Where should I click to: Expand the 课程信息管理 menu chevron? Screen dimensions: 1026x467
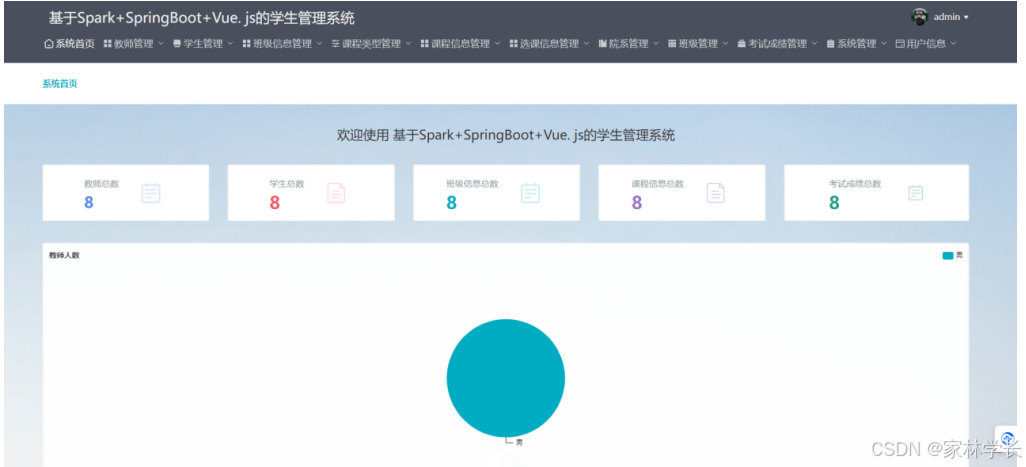(x=497, y=44)
